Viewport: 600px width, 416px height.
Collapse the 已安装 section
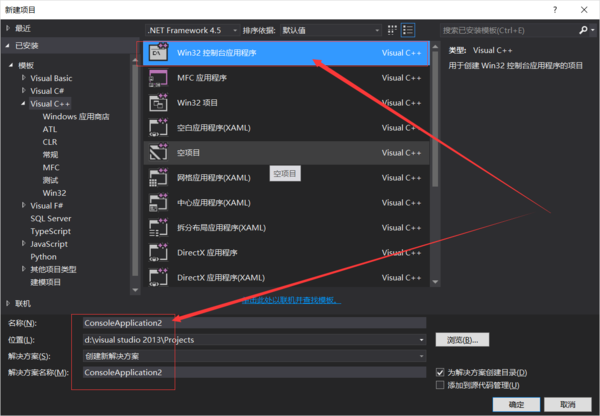tap(8, 46)
